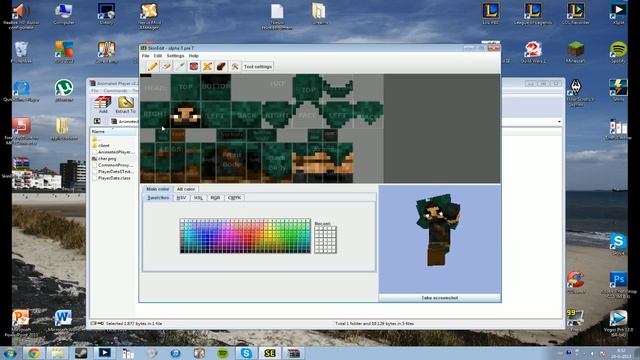Switch to the Alt color tab
Image resolution: width=640 pixels, height=360 pixels.
tap(186, 189)
